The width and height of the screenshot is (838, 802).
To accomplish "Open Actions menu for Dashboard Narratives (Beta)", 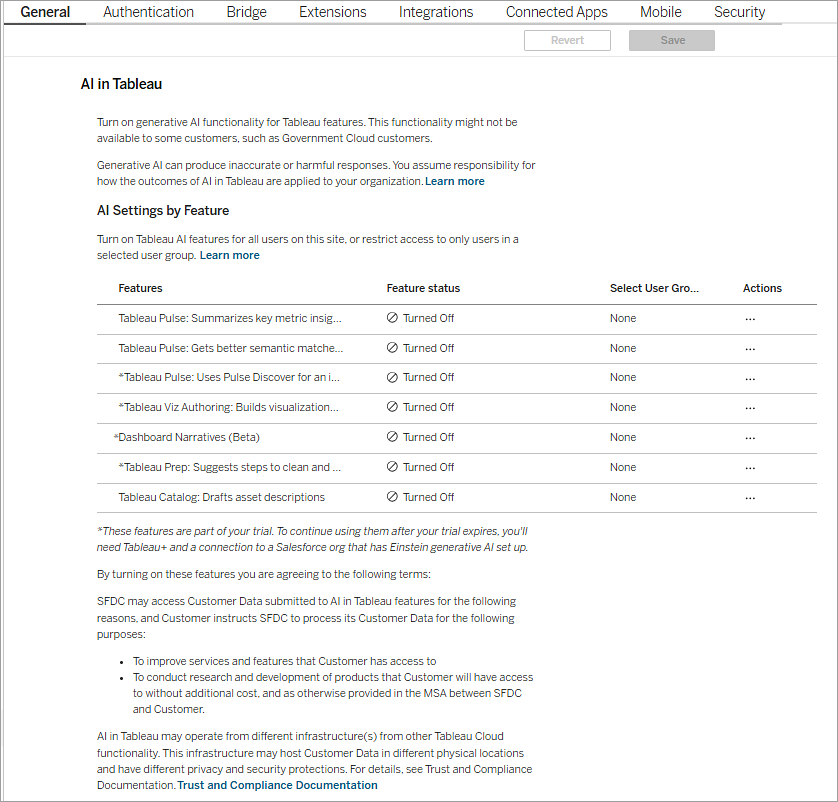I will (751, 437).
